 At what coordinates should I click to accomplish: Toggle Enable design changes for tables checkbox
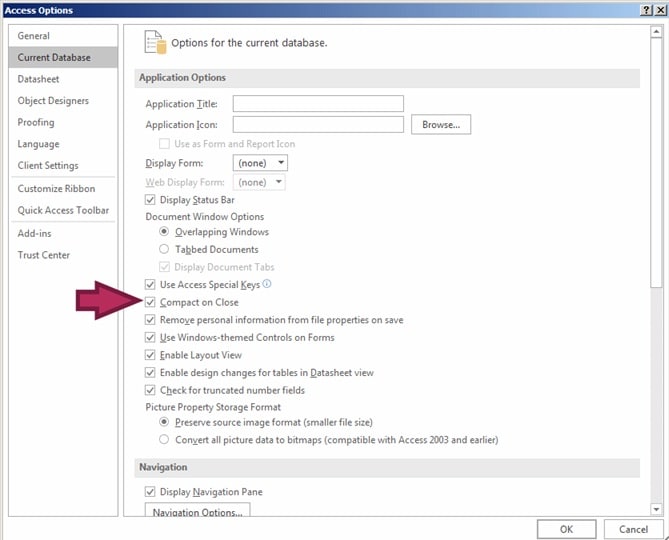[x=150, y=373]
